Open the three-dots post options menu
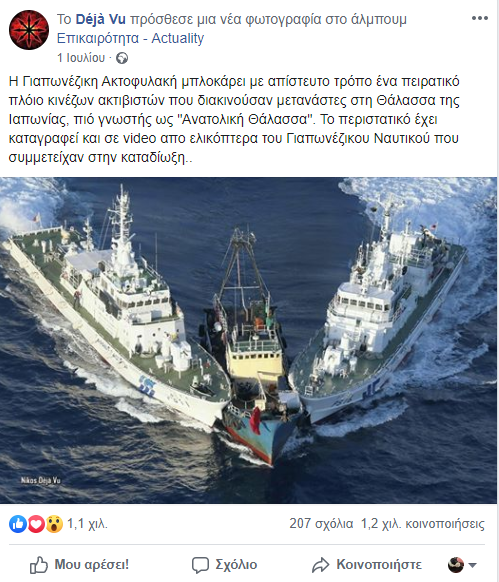This screenshot has width=499, height=582. [x=479, y=18]
